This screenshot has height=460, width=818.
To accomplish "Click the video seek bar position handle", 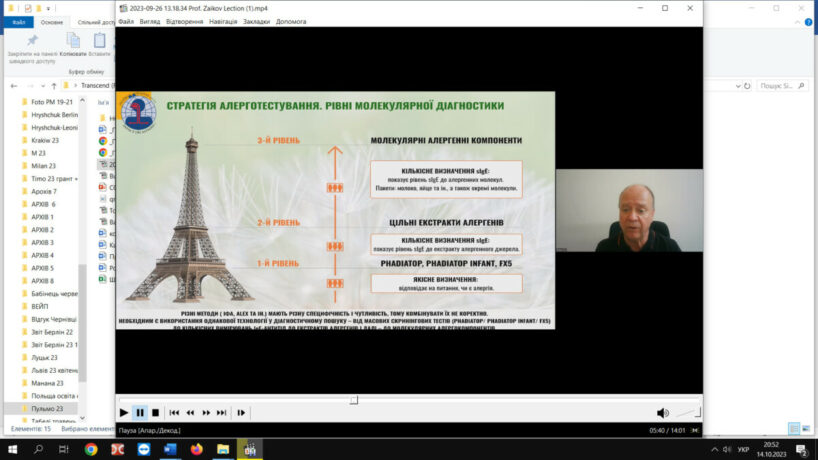I will (353, 400).
